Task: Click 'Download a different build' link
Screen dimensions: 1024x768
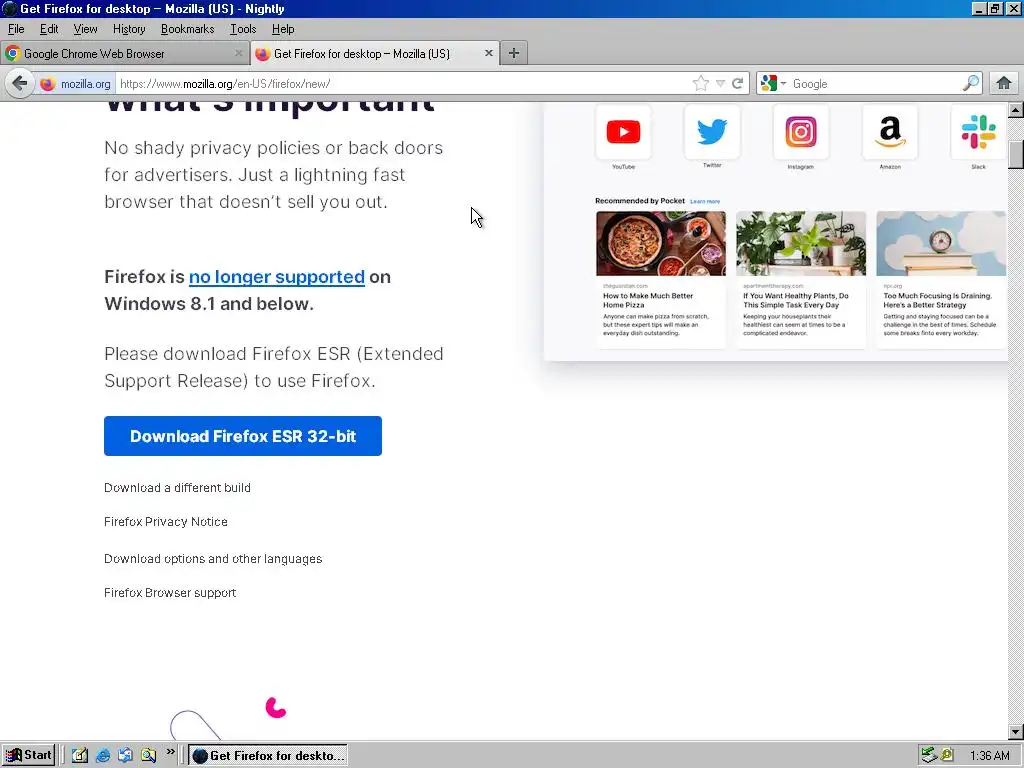Action: click(177, 488)
